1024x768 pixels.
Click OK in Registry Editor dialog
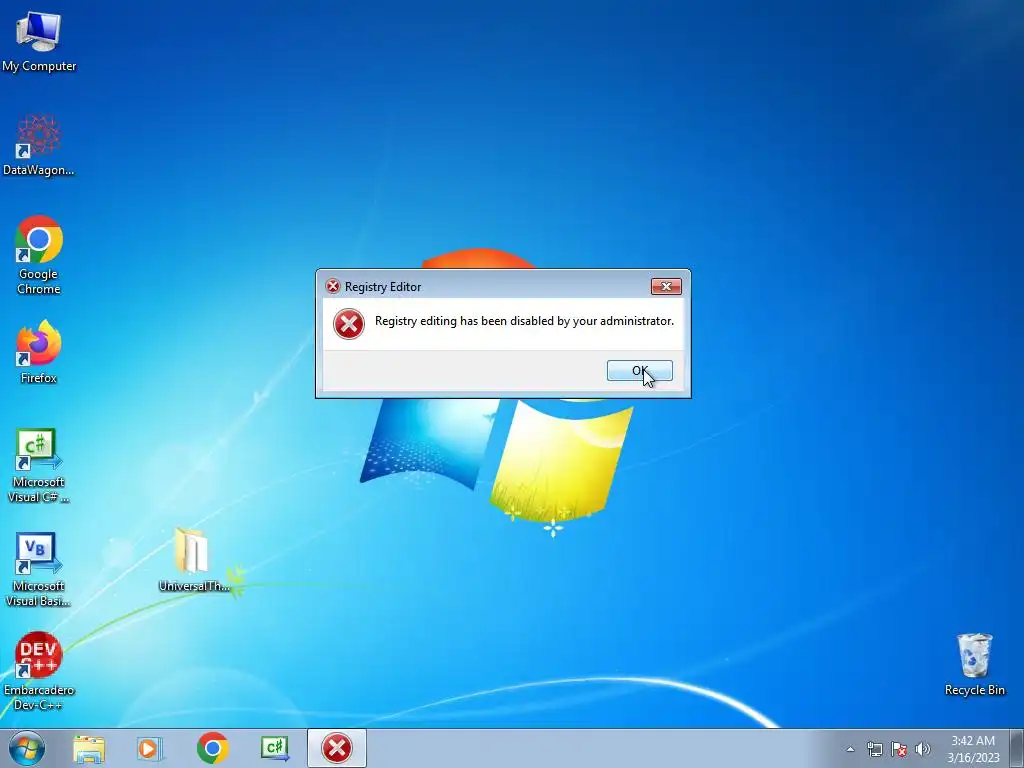[639, 370]
